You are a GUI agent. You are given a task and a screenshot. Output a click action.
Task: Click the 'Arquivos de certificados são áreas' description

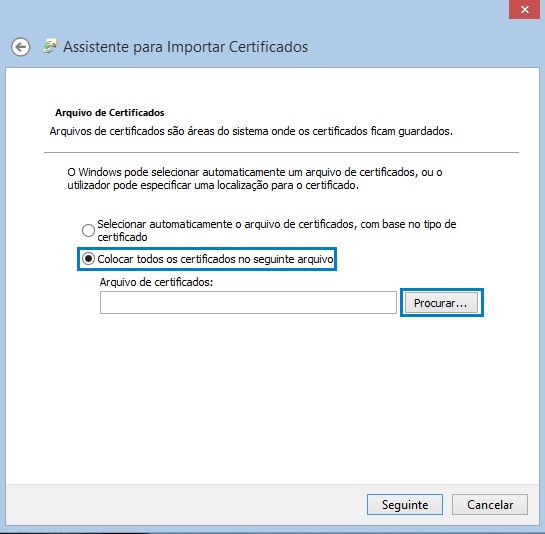click(251, 131)
